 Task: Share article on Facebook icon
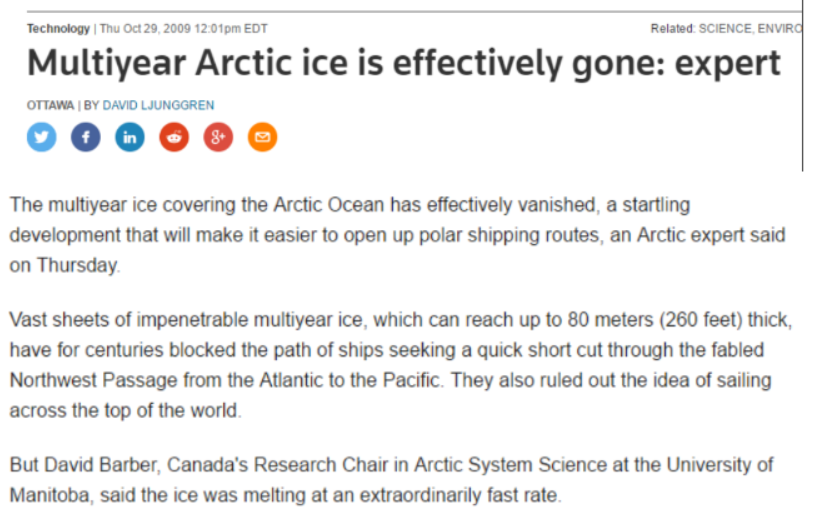click(x=86, y=137)
